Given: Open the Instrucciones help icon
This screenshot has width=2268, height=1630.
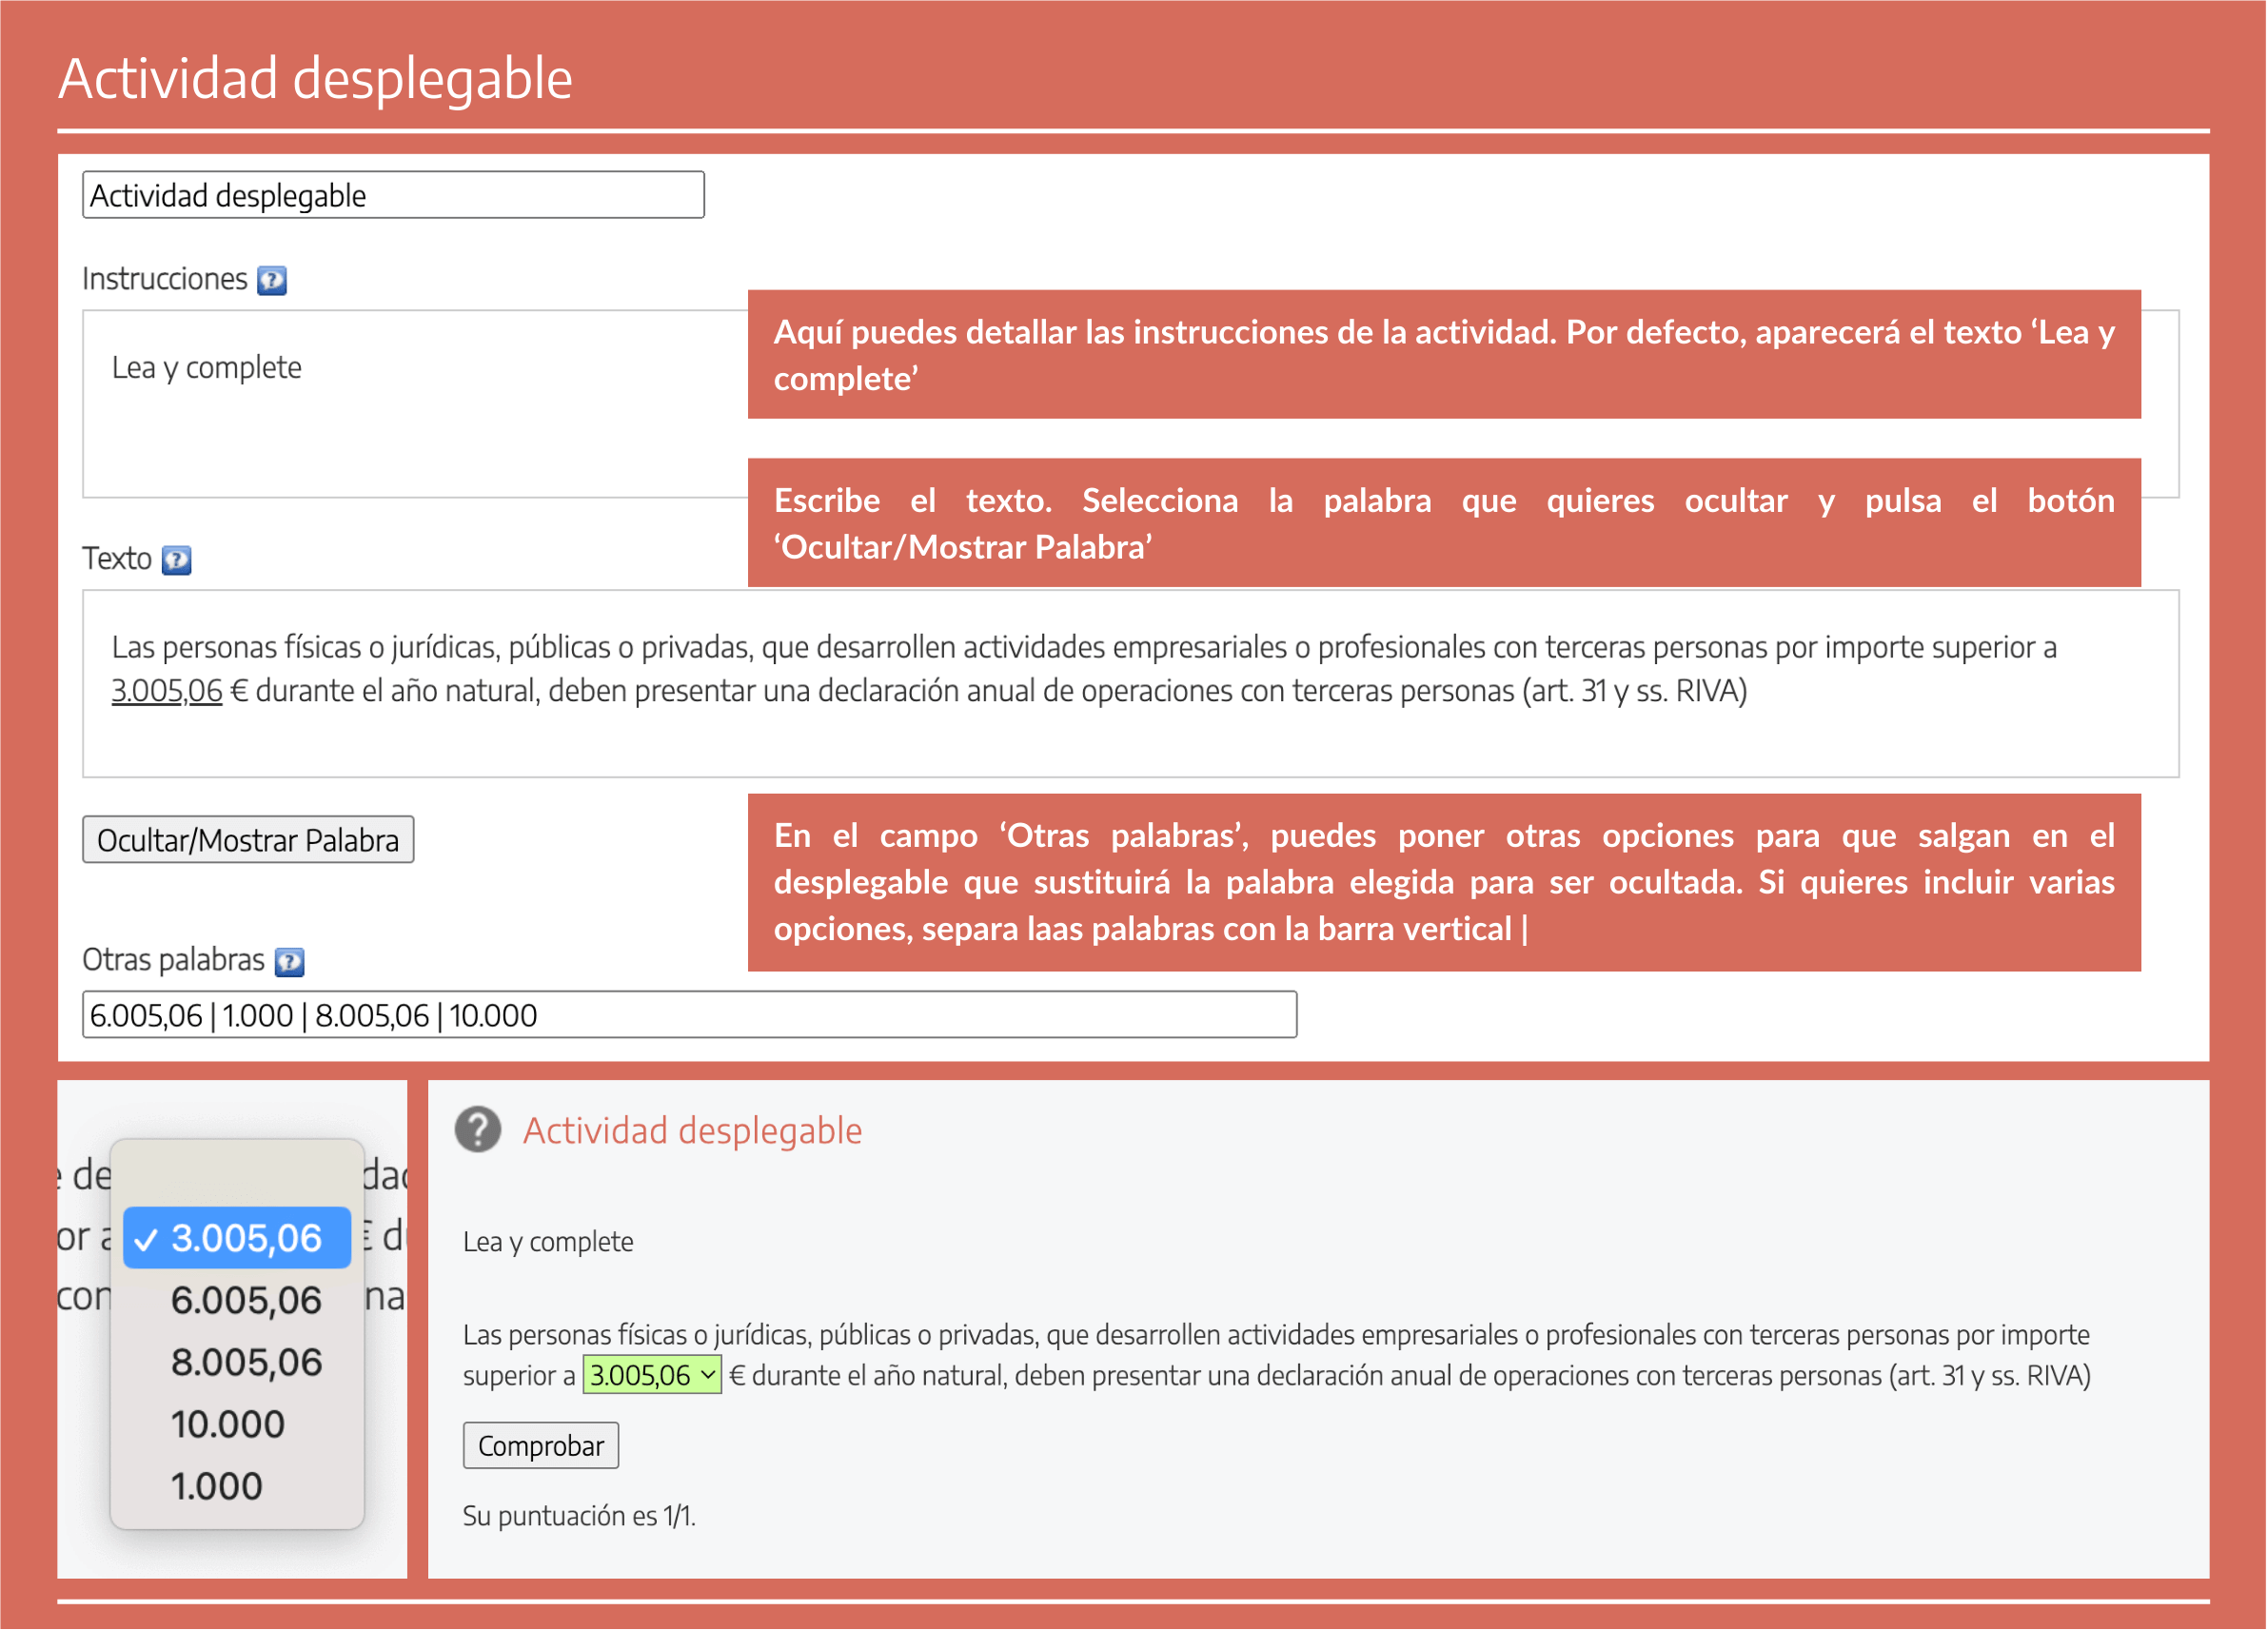Looking at the screenshot, I should (272, 281).
